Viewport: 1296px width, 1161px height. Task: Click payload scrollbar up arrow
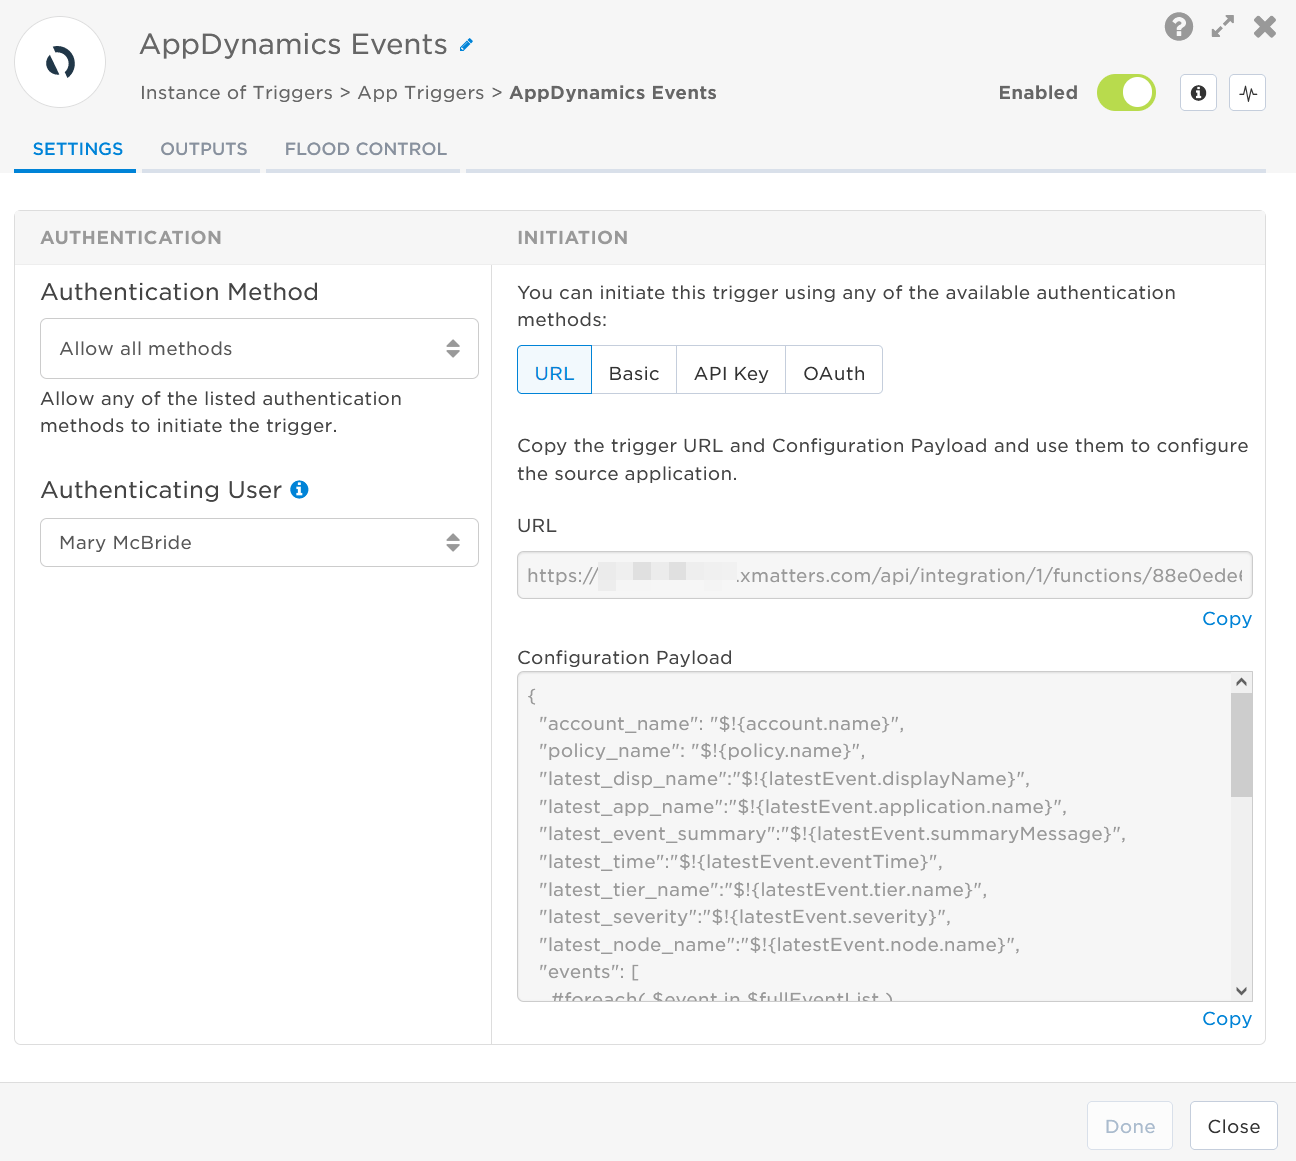[1241, 682]
